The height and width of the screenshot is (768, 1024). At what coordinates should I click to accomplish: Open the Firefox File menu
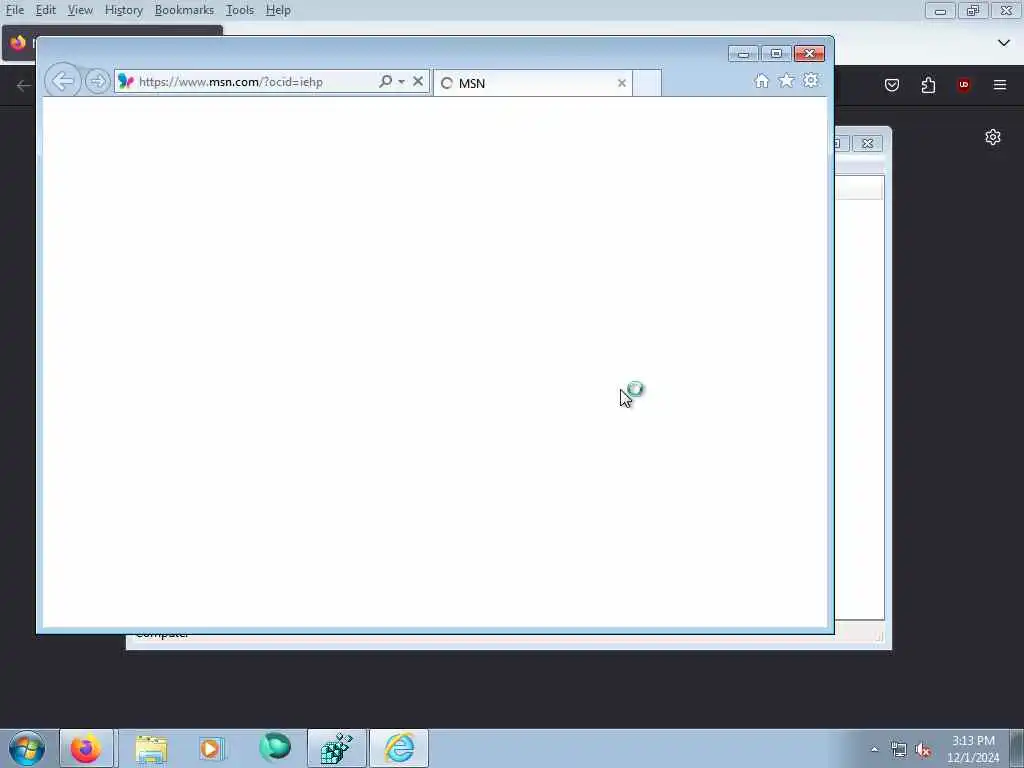click(x=14, y=10)
